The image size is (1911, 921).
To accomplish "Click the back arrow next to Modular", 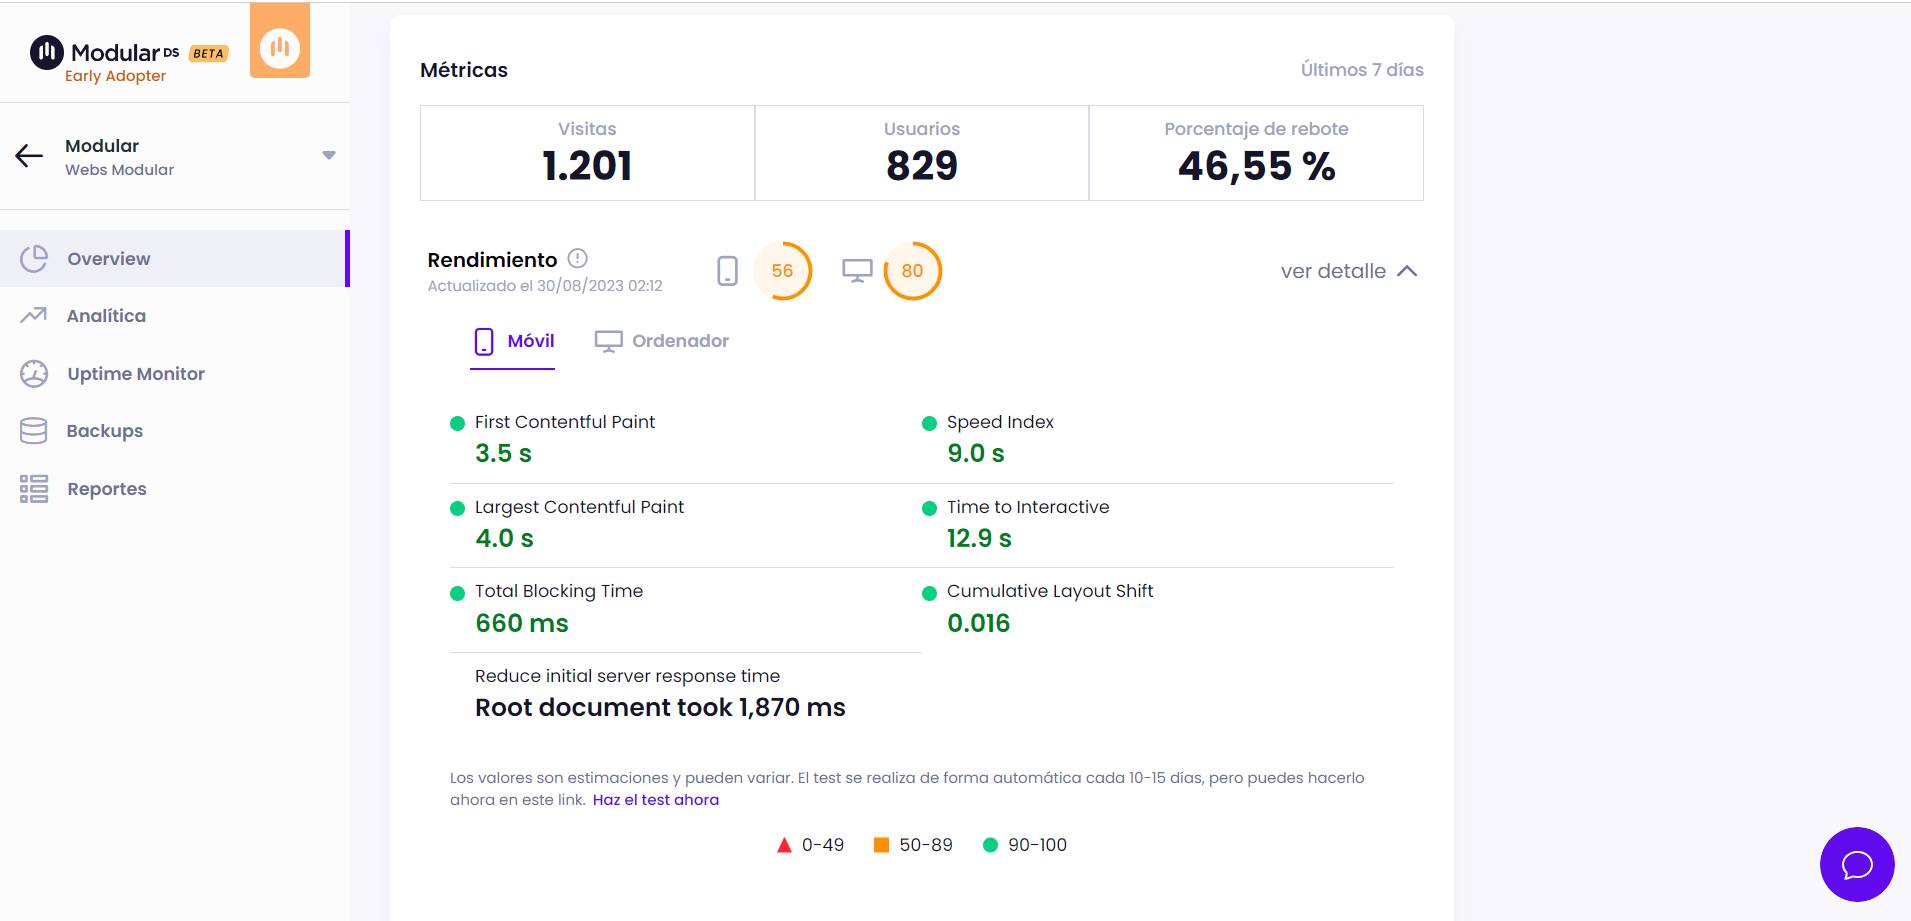I will tap(27, 155).
